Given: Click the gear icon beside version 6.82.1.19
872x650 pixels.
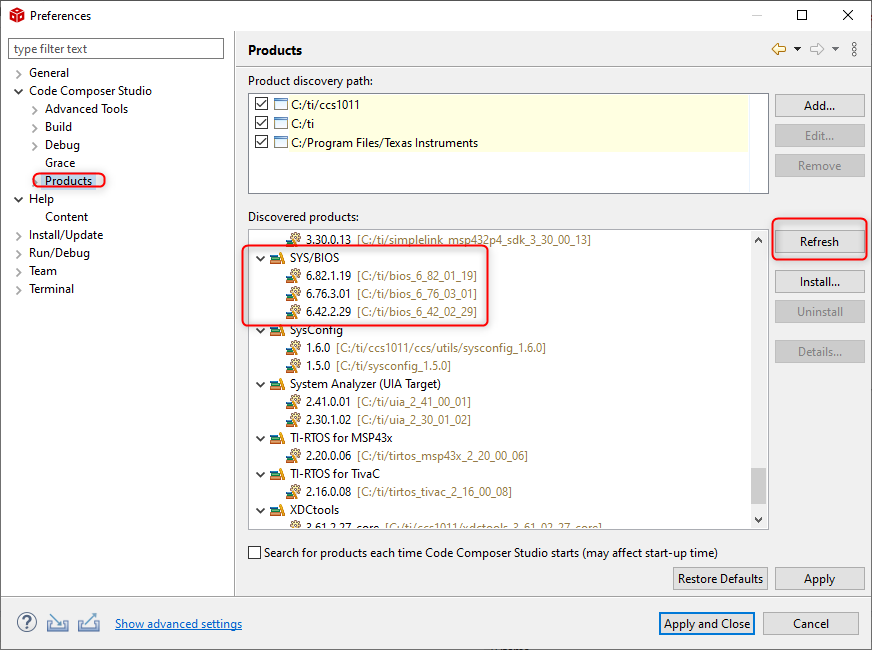Looking at the screenshot, I should [294, 276].
